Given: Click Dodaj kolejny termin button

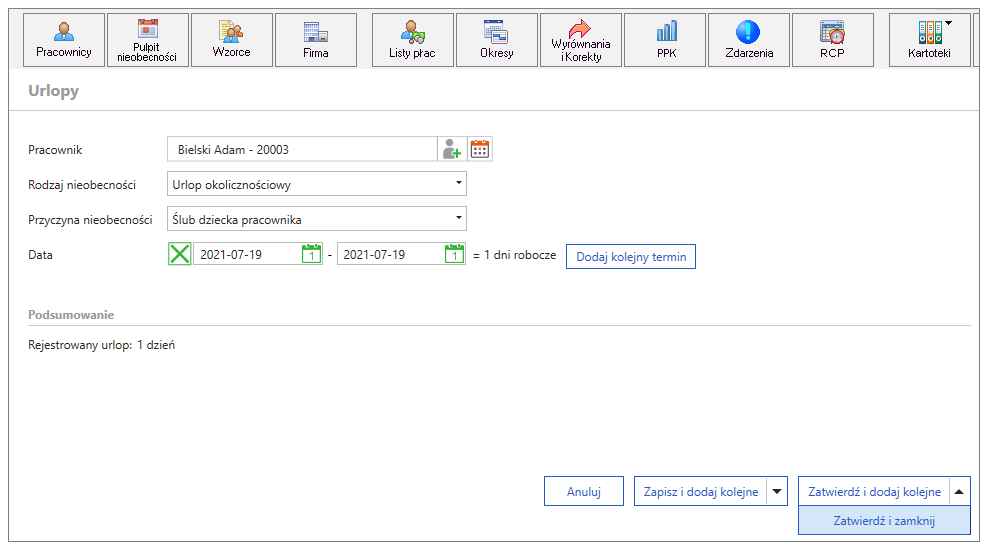Looking at the screenshot, I should pyautogui.click(x=631, y=257).
